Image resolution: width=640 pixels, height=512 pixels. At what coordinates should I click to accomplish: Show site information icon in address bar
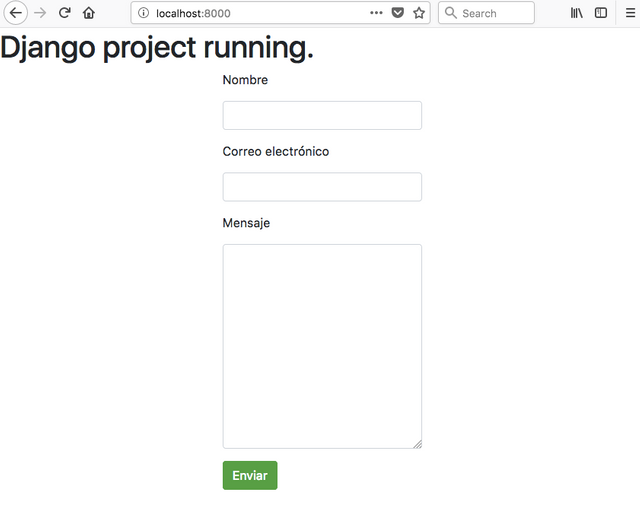143,13
